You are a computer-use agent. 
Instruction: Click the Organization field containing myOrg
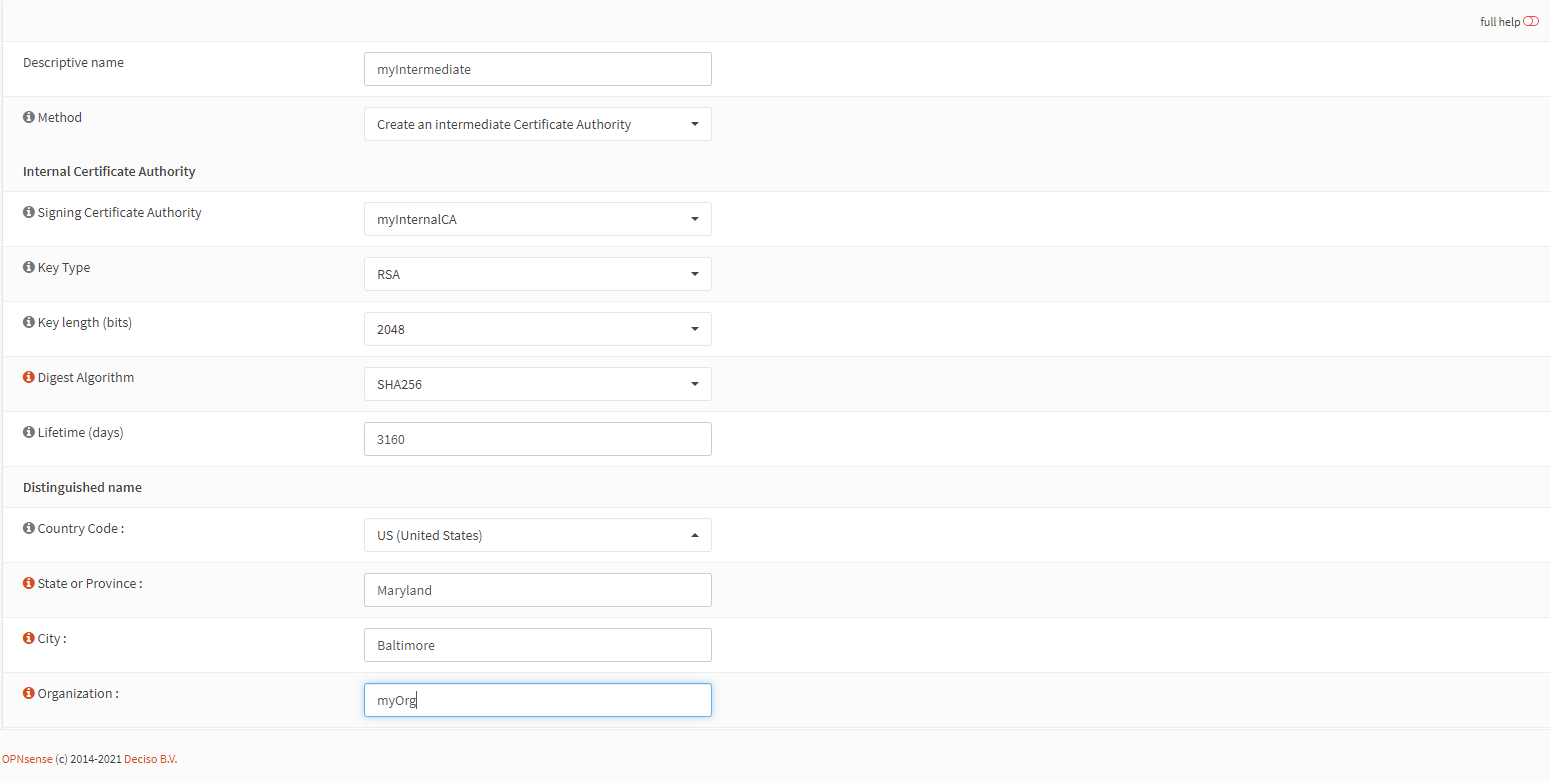point(538,700)
